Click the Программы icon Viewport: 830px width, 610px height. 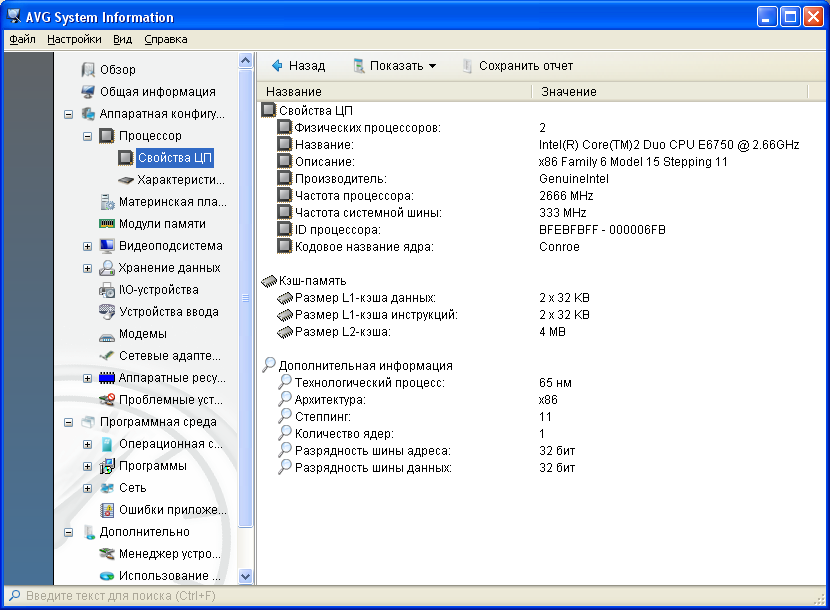click(107, 466)
